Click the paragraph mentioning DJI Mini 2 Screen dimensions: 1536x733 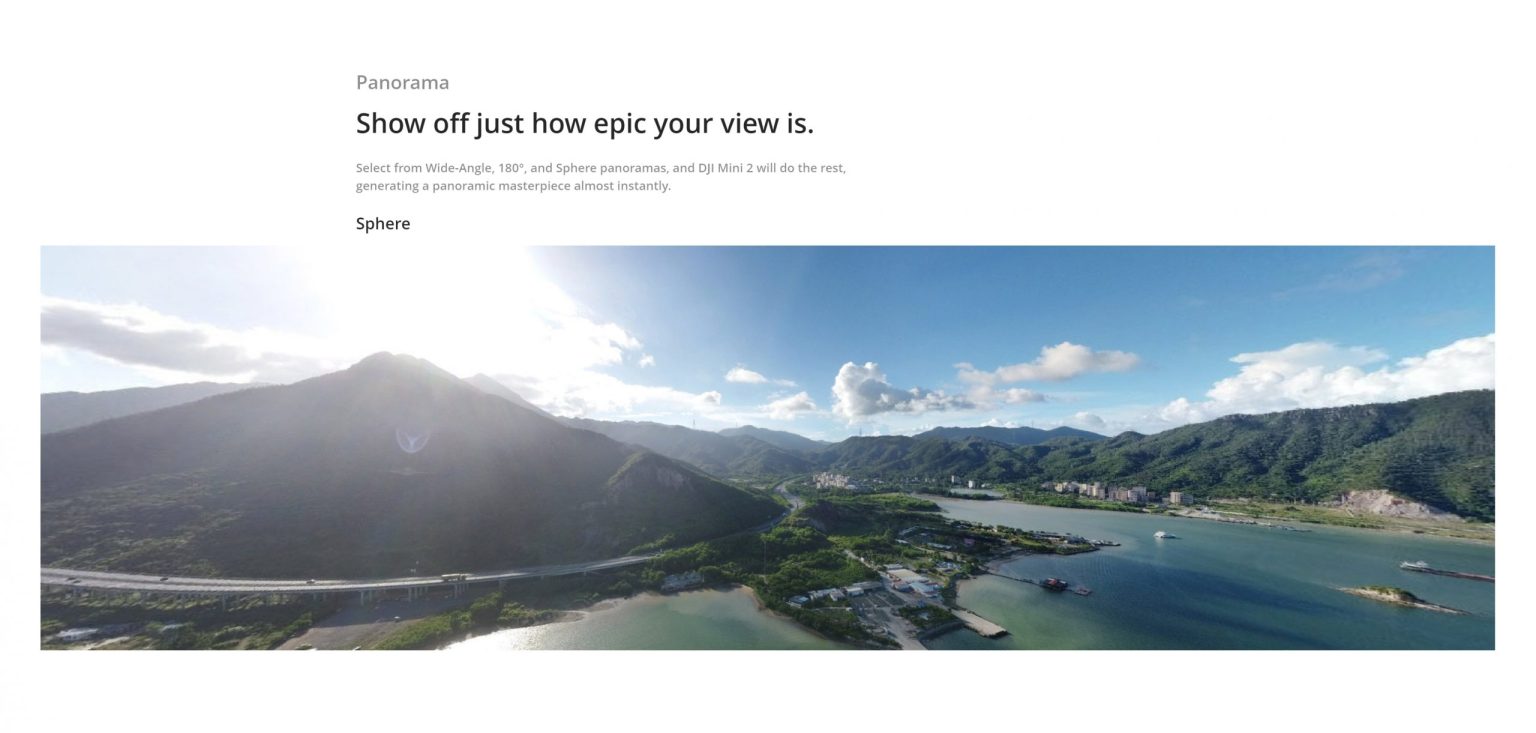[601, 177]
